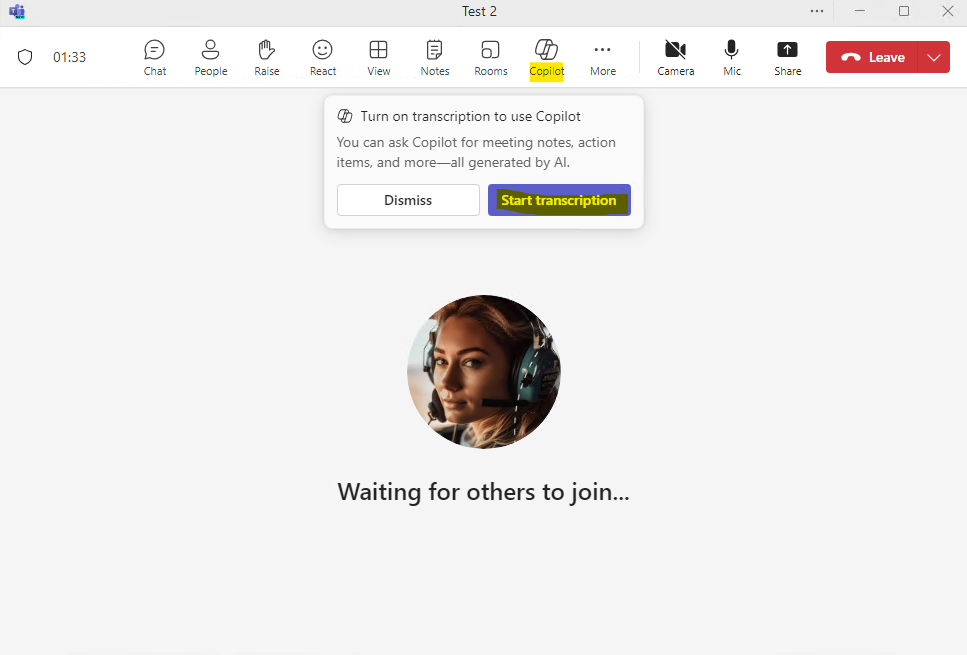The width and height of the screenshot is (967, 655).
Task: Show the People participants list
Action: (211, 58)
